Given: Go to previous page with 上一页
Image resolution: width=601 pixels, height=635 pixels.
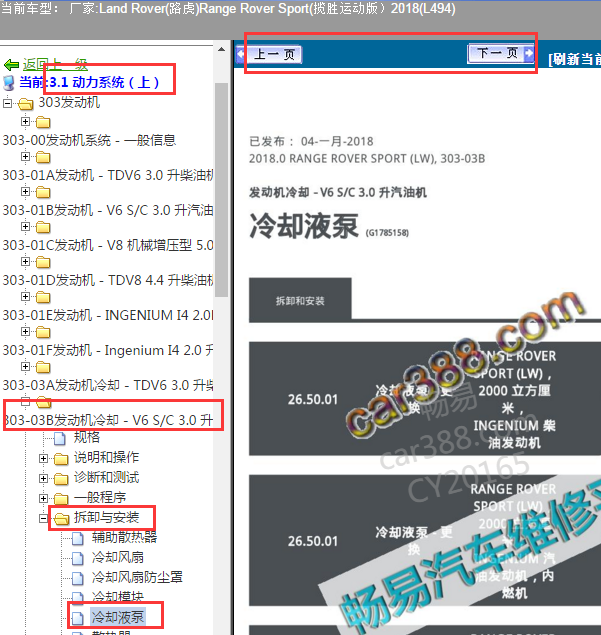Looking at the screenshot, I should (x=269, y=54).
